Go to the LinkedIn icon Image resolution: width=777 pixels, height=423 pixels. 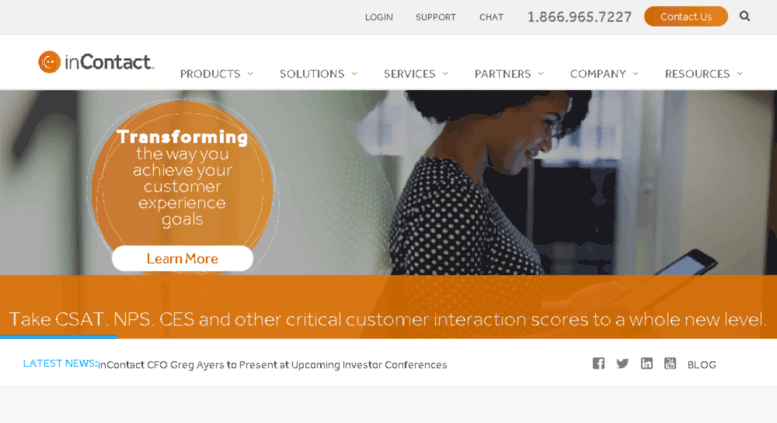click(x=646, y=364)
